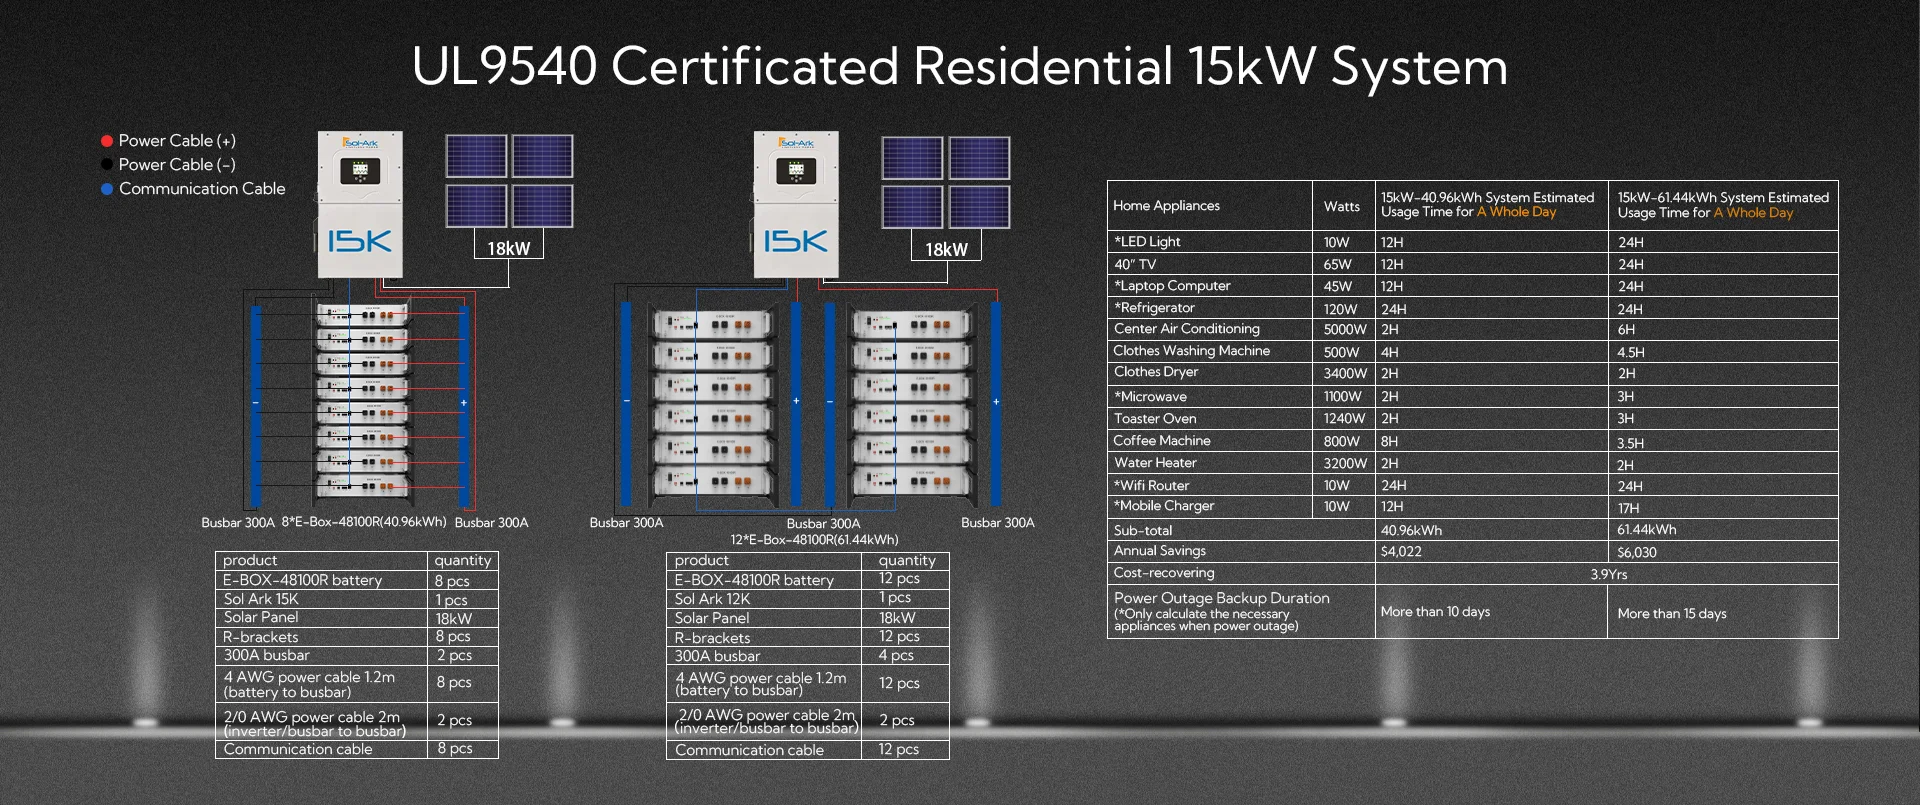Click the black Power Cable (-) legend dot
This screenshot has width=1920, height=805.
(107, 165)
